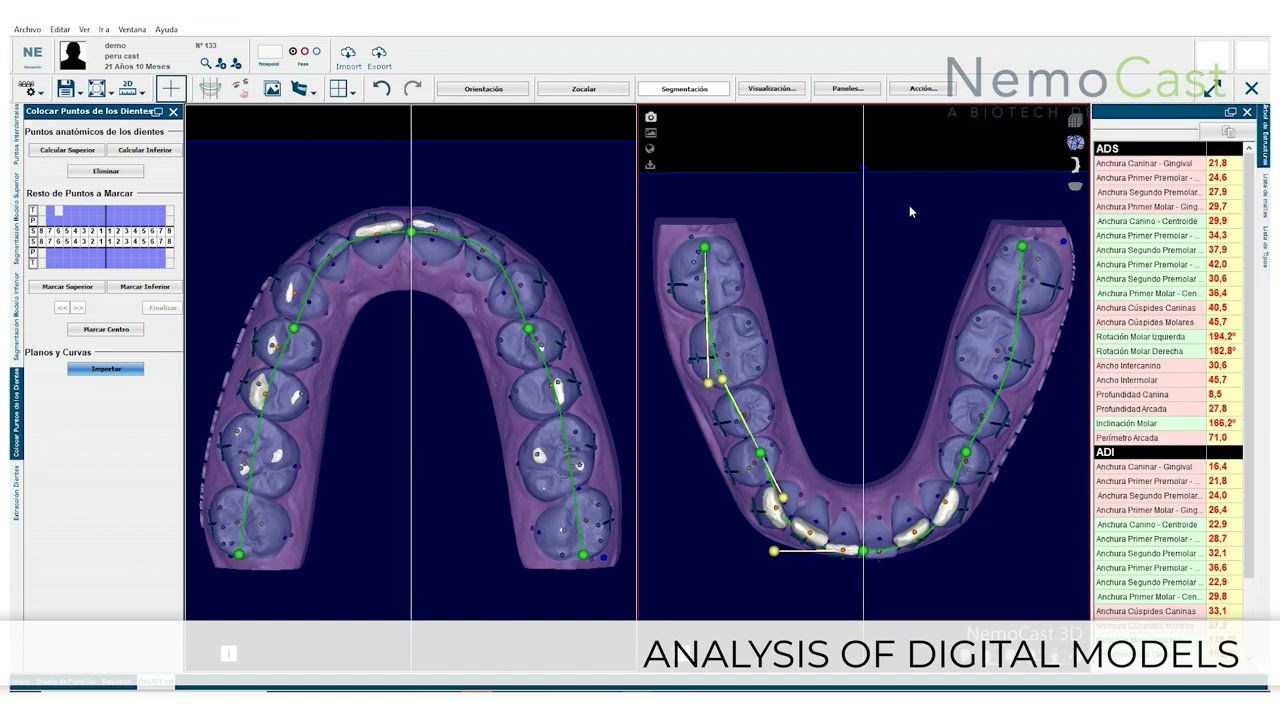The image size is (1280, 720).
Task: Undock the Colocar Puntos panel
Action: pos(158,112)
